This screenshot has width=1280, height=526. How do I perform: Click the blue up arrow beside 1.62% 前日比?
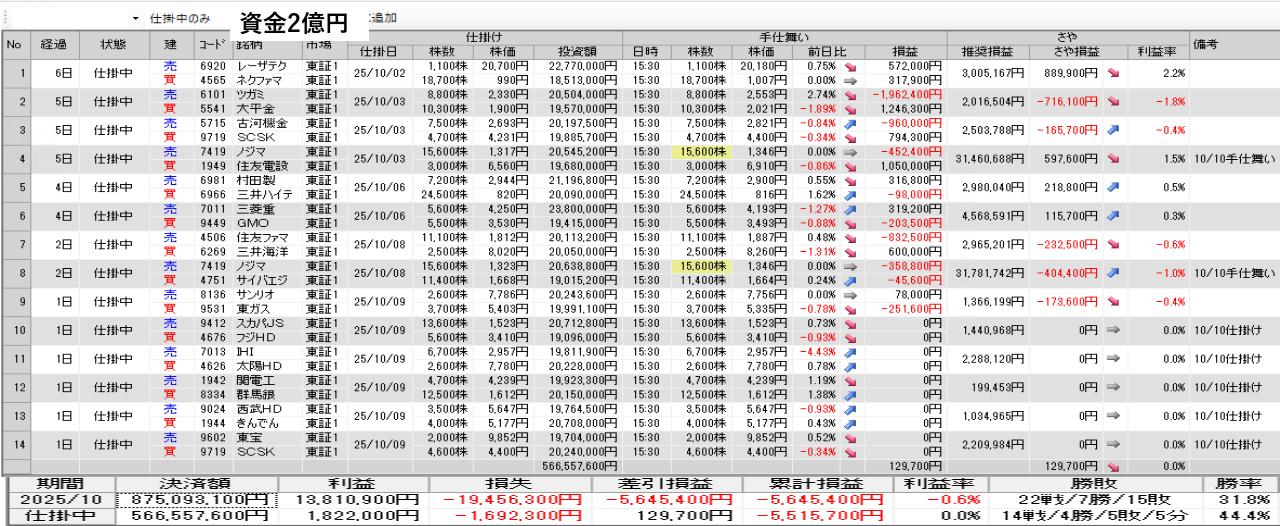pyautogui.click(x=849, y=195)
